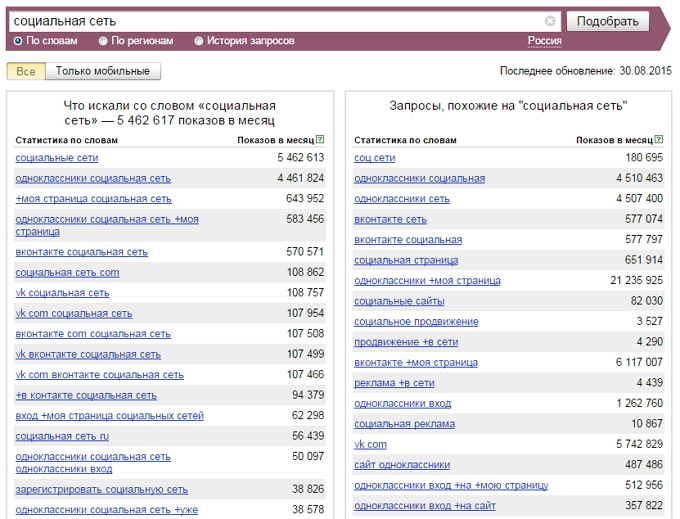Open 'социальное продвижение' link
680x519 pixels.
point(416,322)
